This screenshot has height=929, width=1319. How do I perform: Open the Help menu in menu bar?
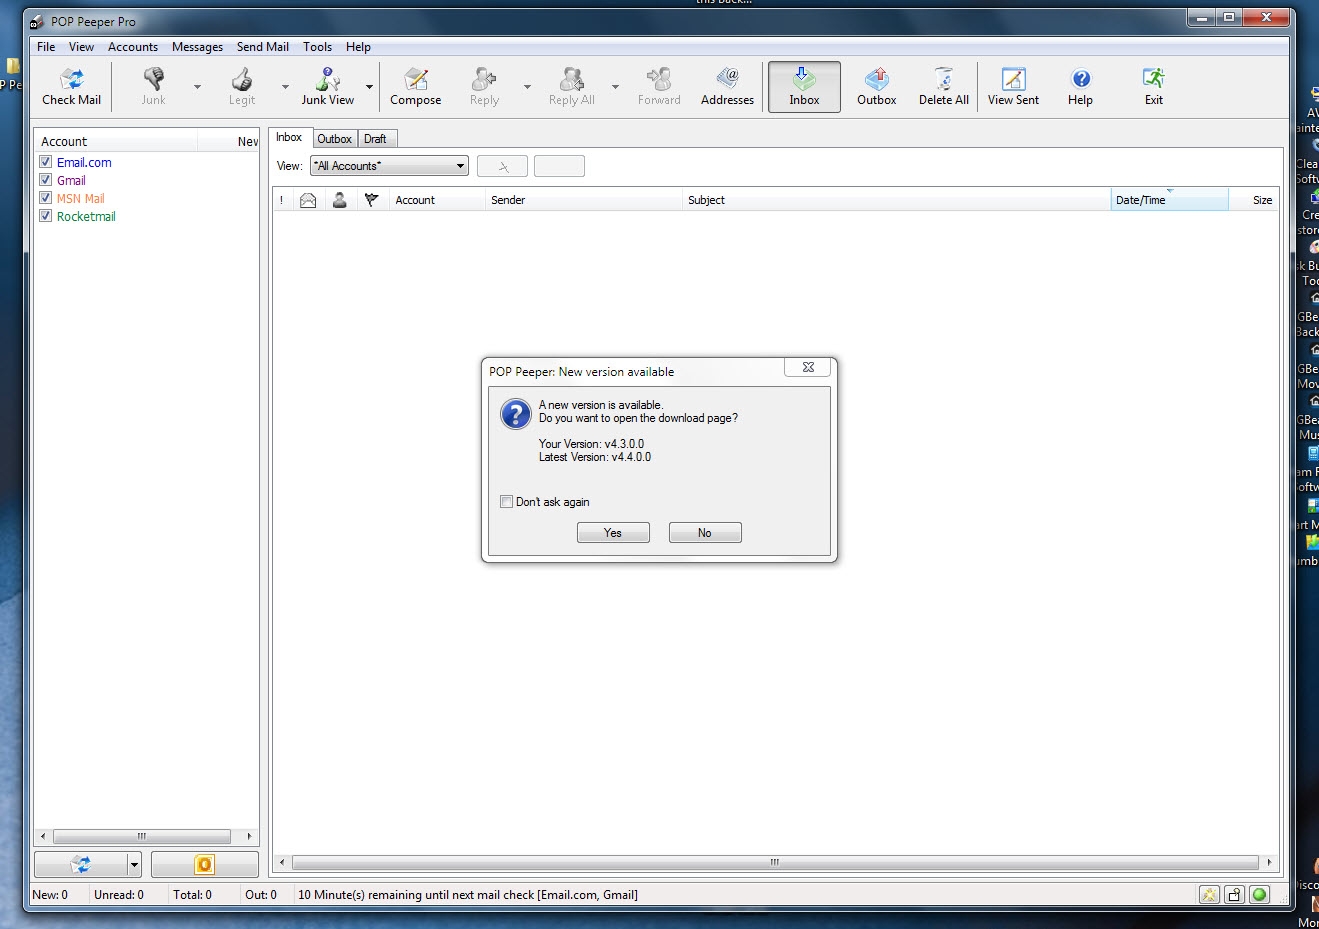tap(358, 47)
